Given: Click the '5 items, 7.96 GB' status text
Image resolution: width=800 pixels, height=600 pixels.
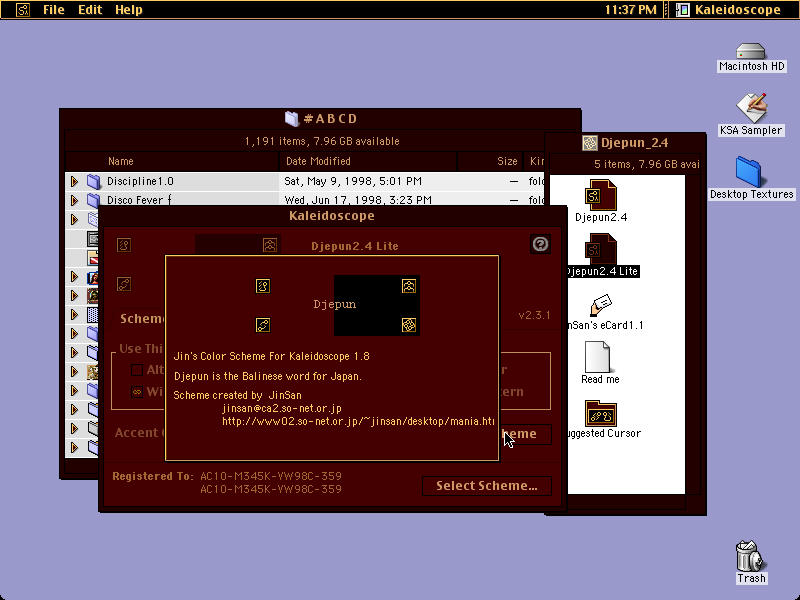Looking at the screenshot, I should (x=646, y=164).
